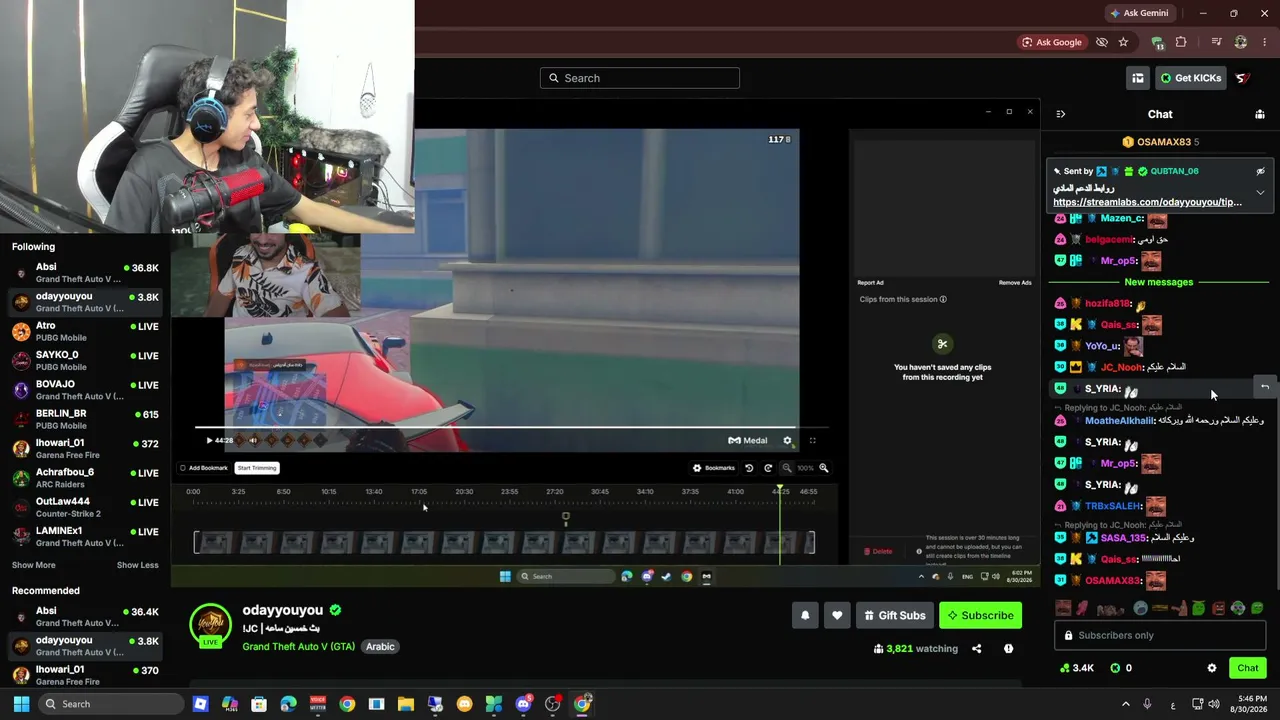Zoom in the Medal timeline
The image size is (1280, 720).
point(824,468)
